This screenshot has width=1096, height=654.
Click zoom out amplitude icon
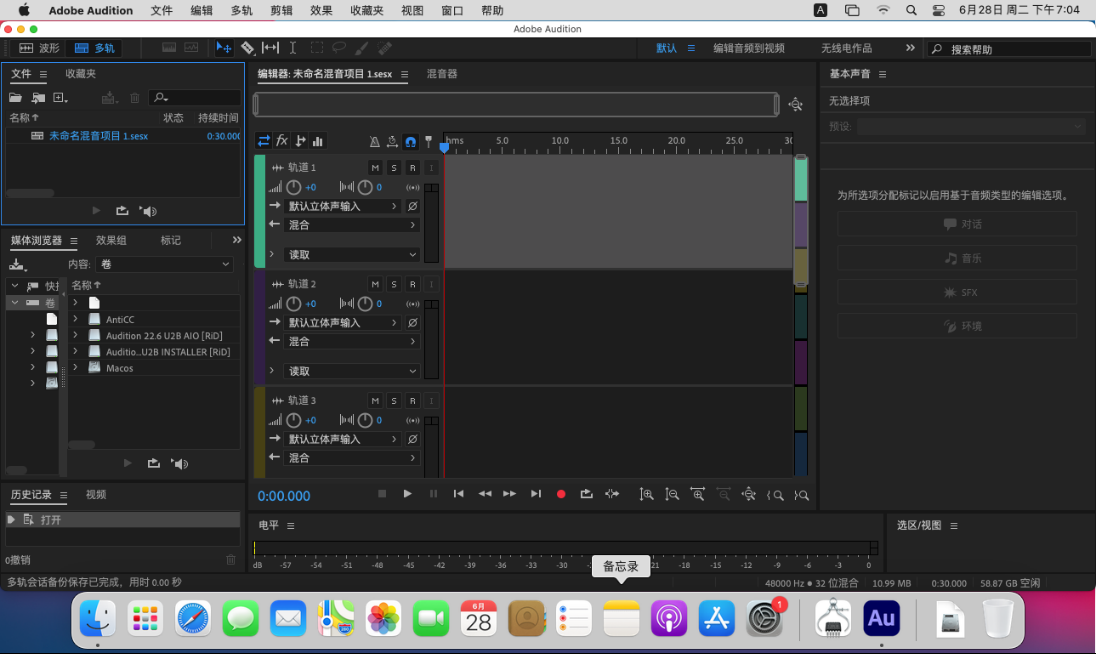pyautogui.click(x=672, y=495)
